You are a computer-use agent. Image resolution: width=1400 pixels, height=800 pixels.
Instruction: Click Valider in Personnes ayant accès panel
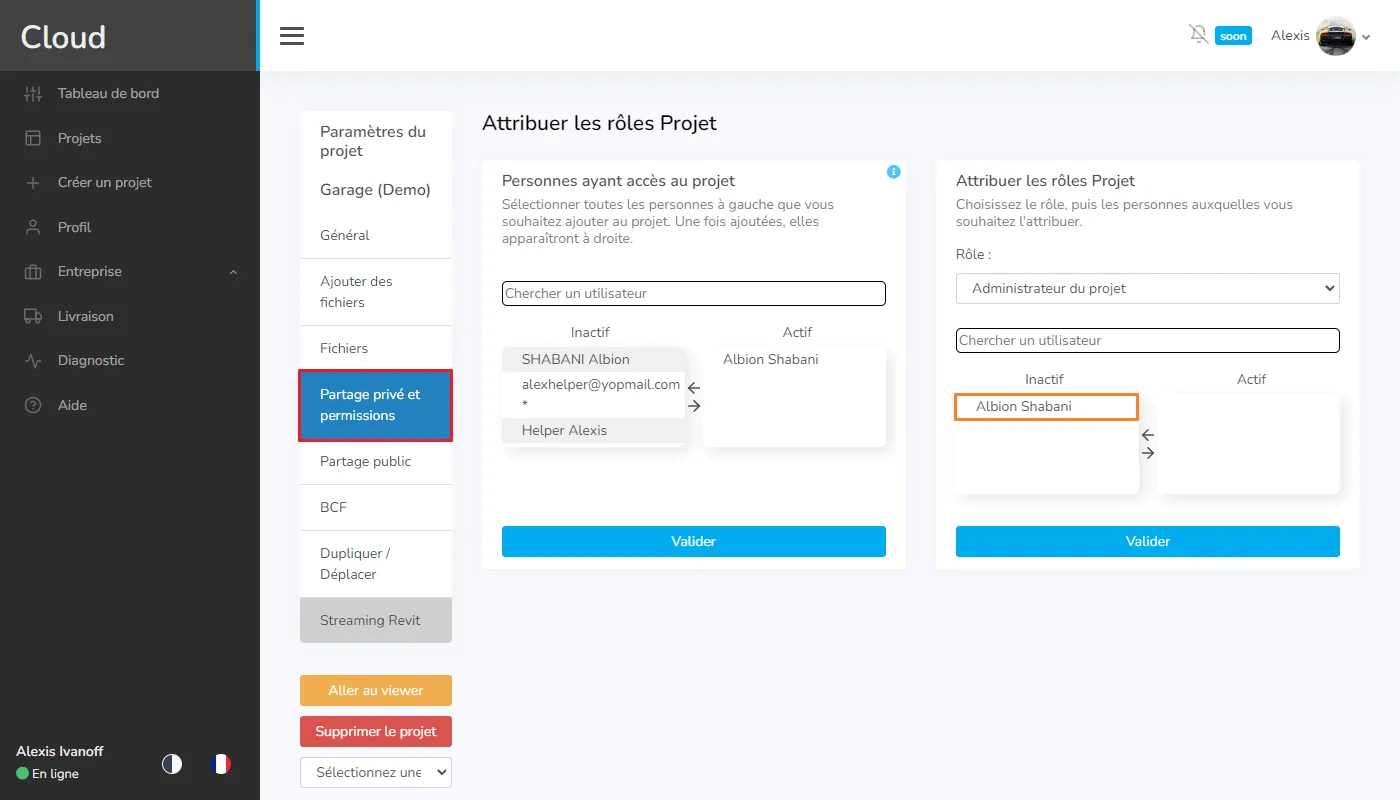(694, 541)
